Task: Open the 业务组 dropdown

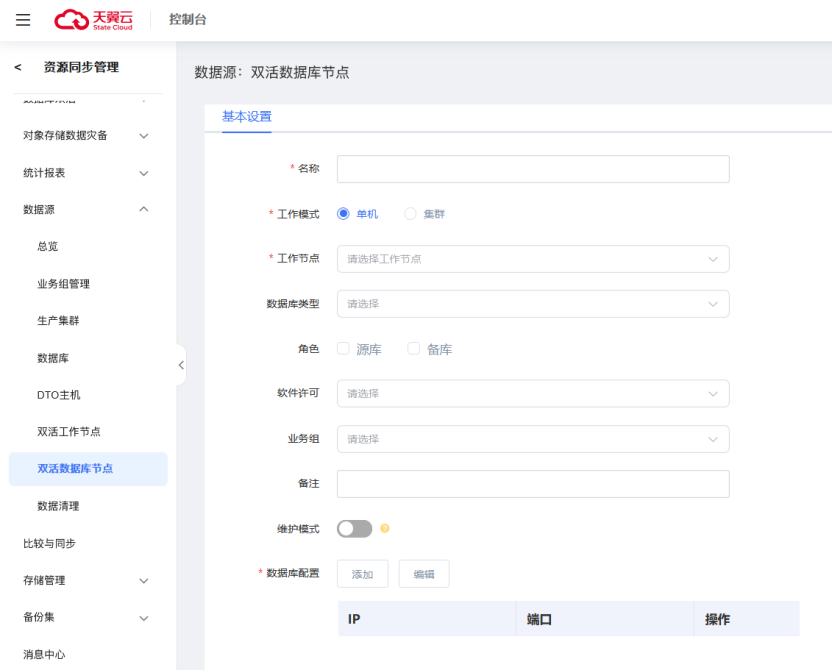Action: (x=533, y=439)
